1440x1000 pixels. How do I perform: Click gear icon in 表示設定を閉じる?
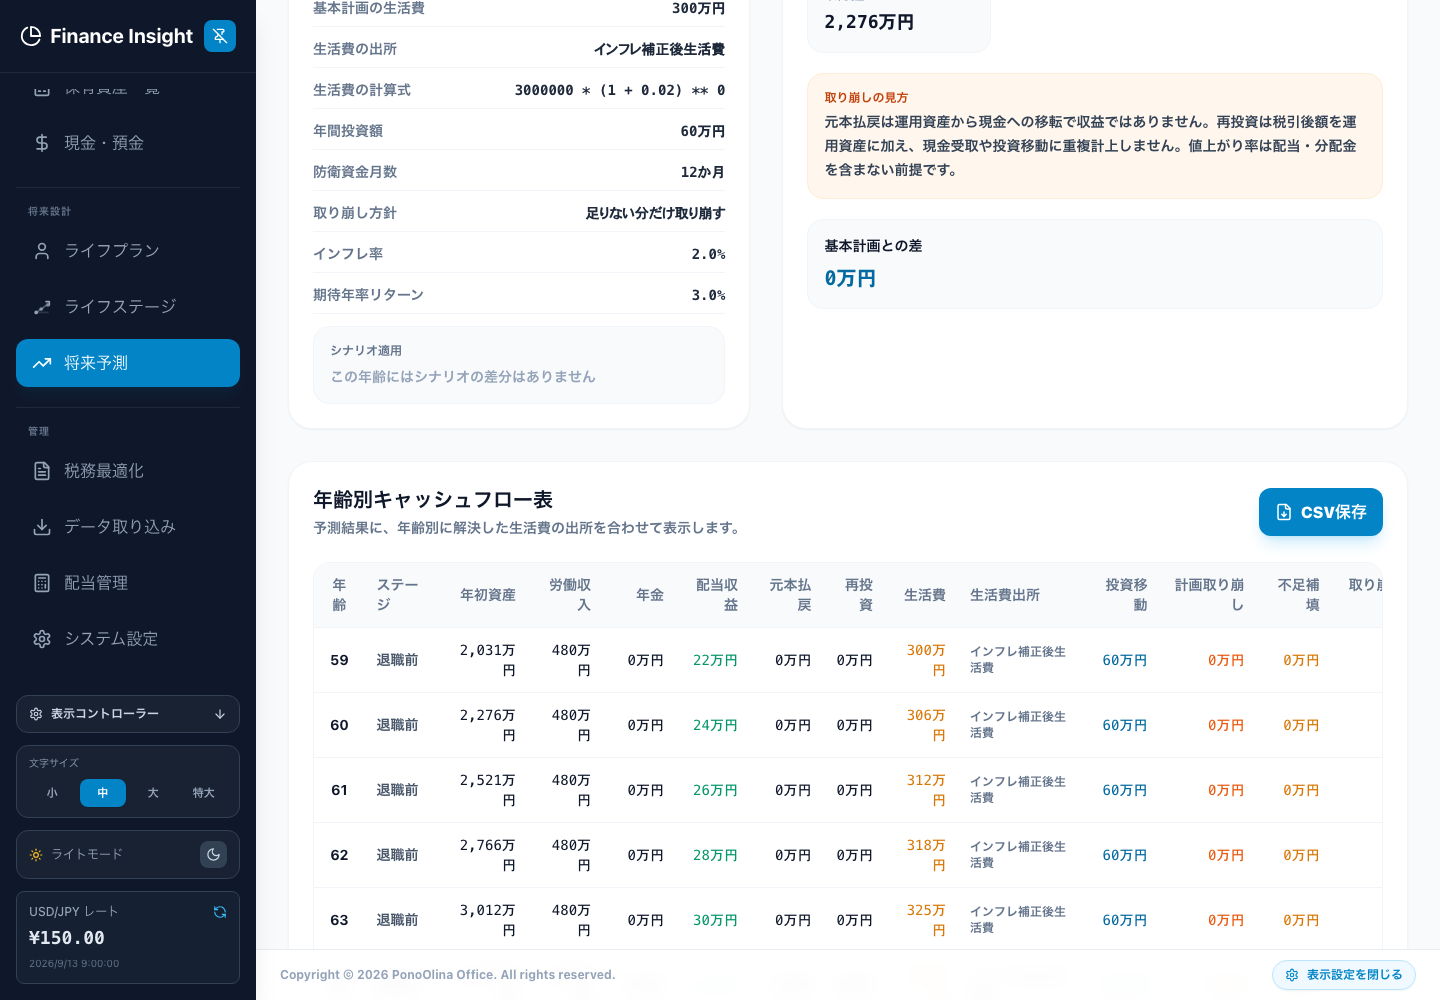[1292, 975]
